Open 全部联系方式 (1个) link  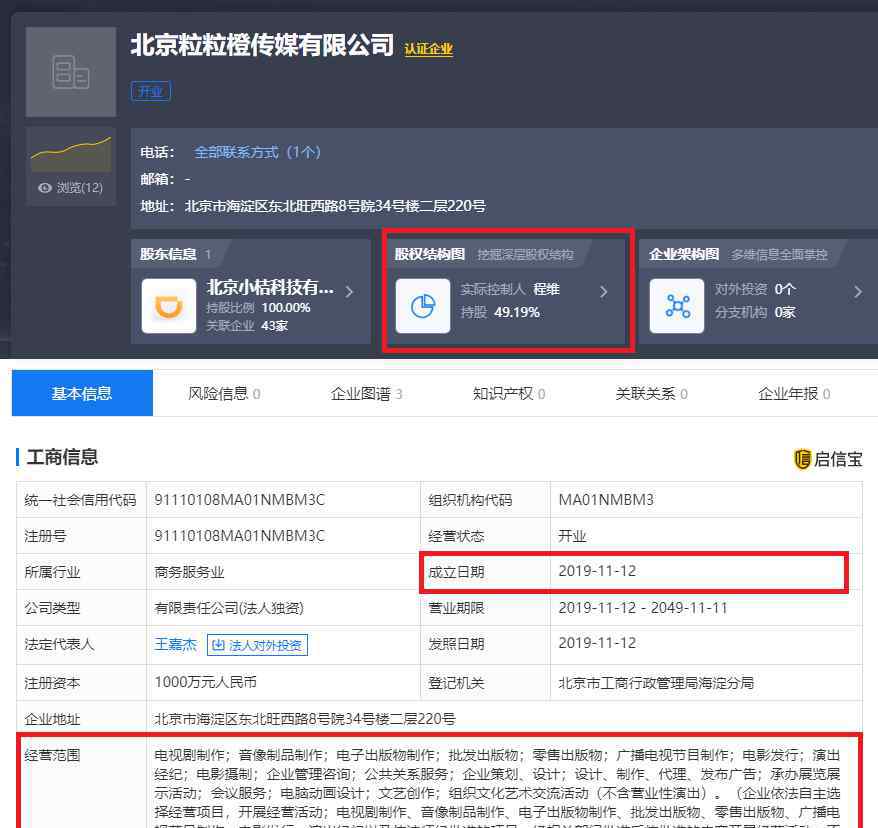(257, 152)
